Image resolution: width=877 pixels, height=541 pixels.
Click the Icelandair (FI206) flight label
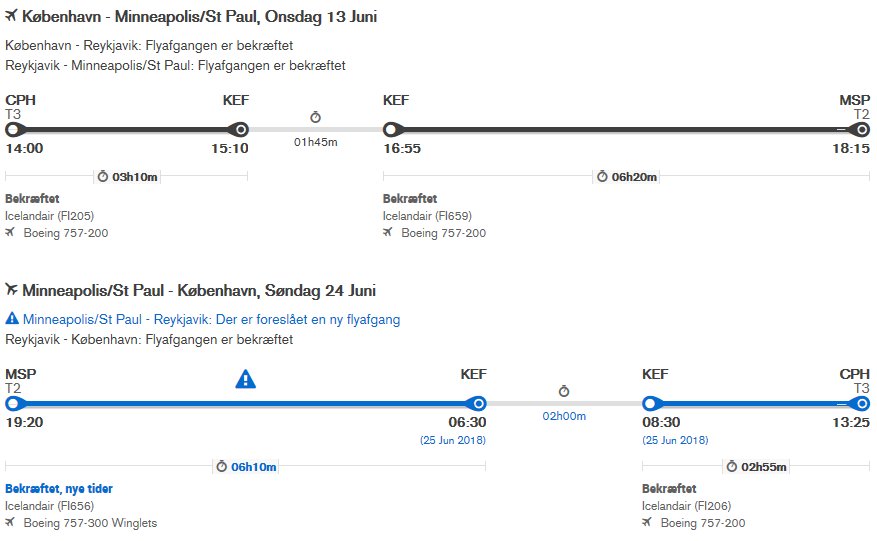click(686, 506)
